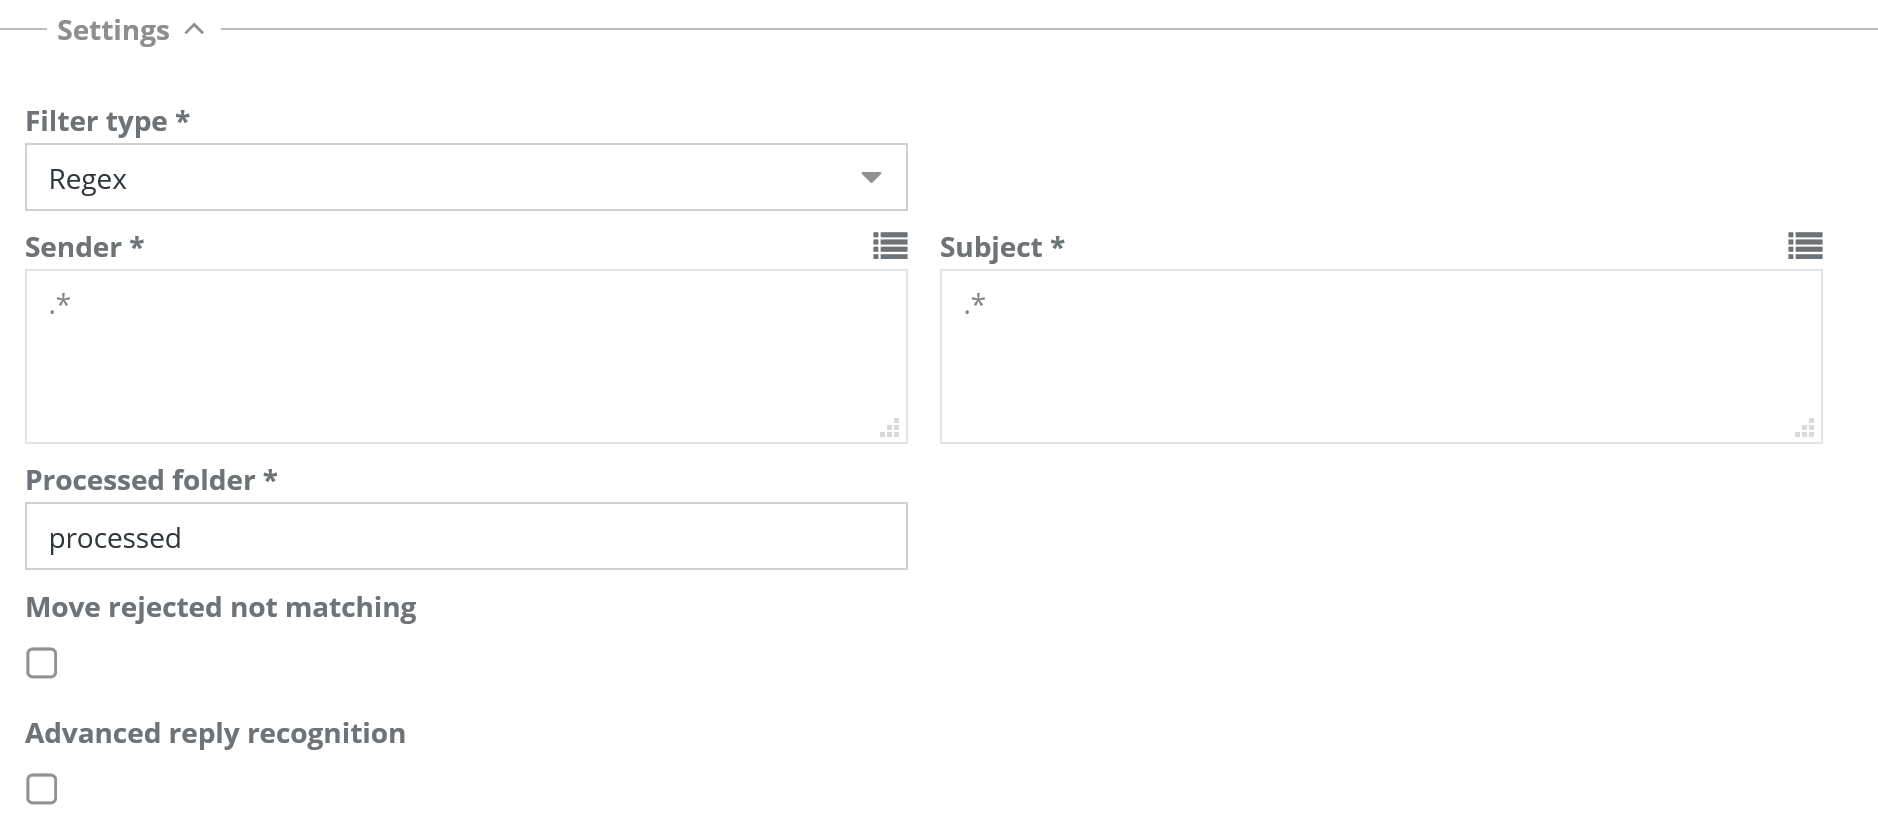Click the Filter type dropdown arrow
1878x821 pixels.
[871, 178]
